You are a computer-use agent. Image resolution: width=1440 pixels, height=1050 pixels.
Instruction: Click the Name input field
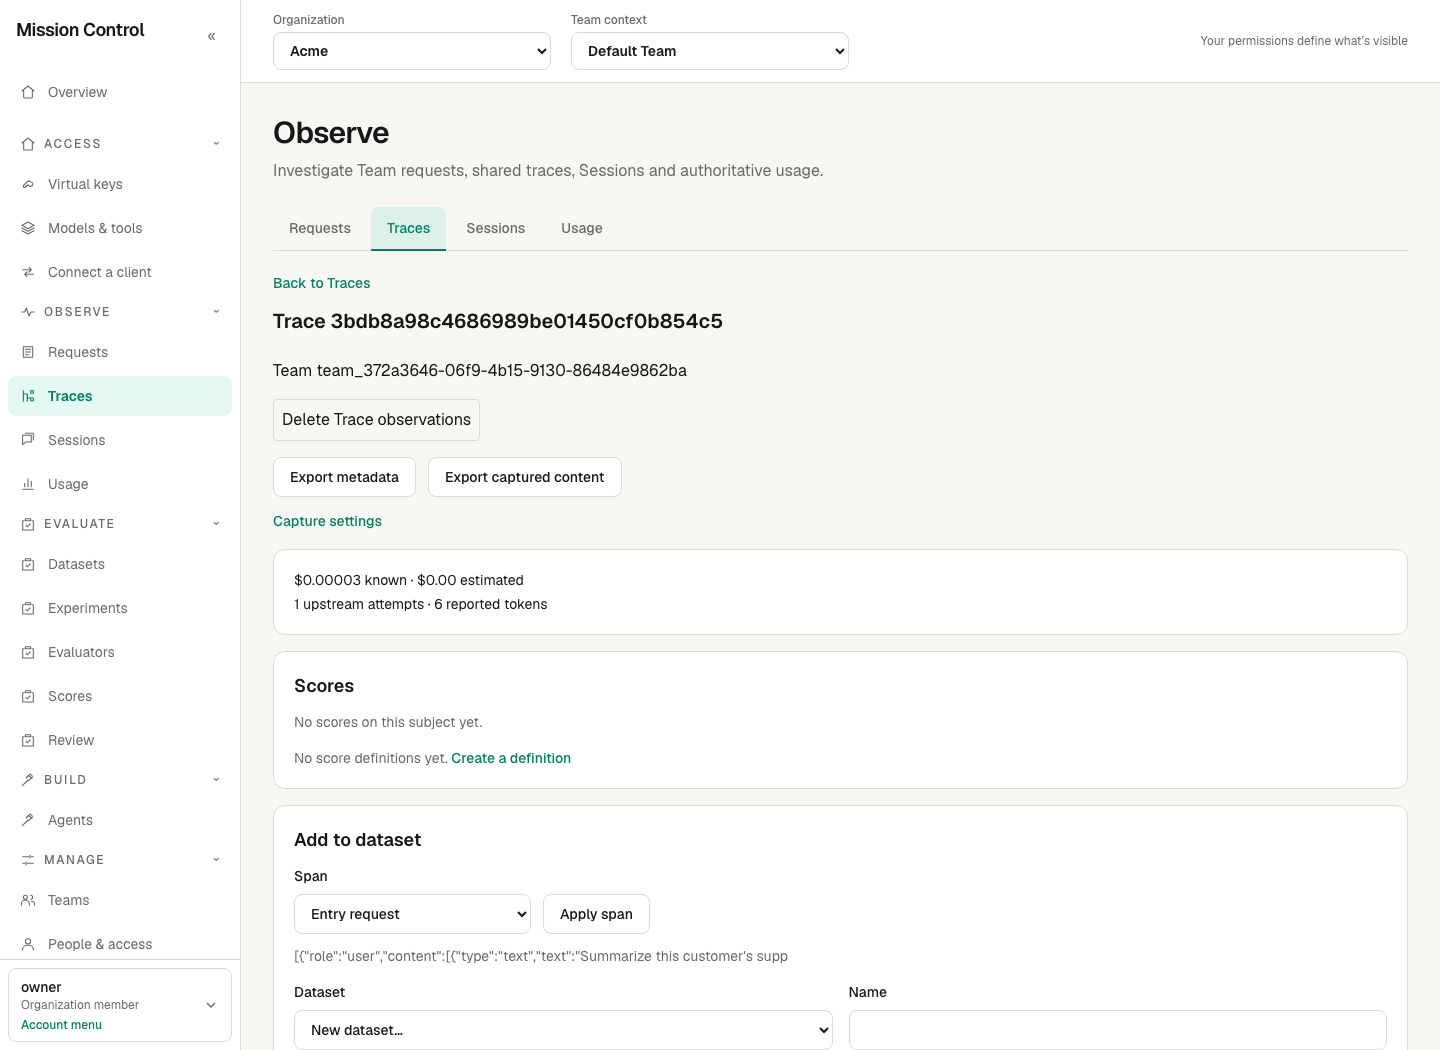[x=1118, y=1030]
